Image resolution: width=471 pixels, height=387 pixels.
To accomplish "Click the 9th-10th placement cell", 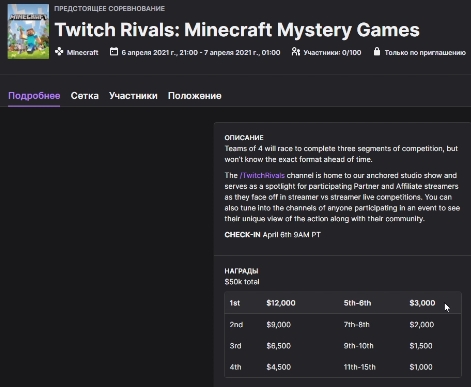I will (359, 346).
